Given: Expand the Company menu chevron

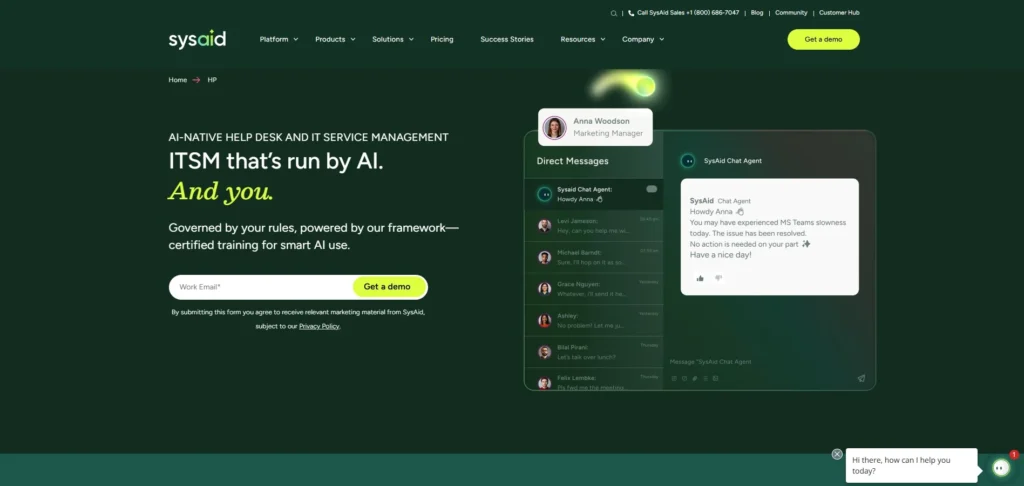Looking at the screenshot, I should [662, 39].
